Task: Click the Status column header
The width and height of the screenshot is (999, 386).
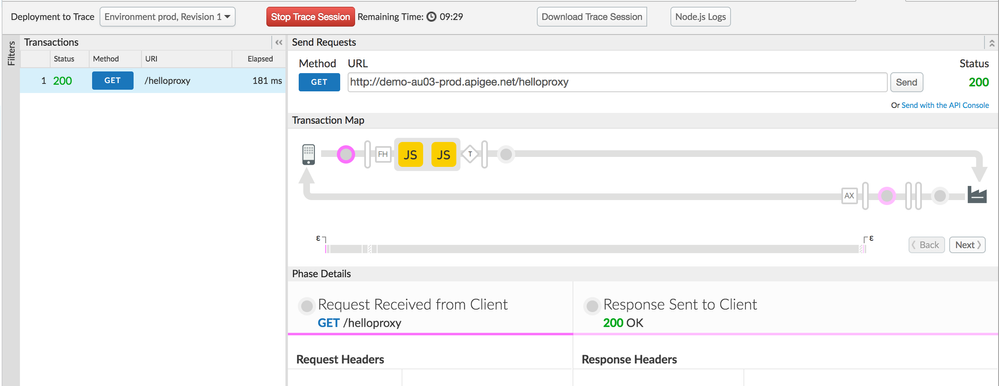Action: click(64, 59)
